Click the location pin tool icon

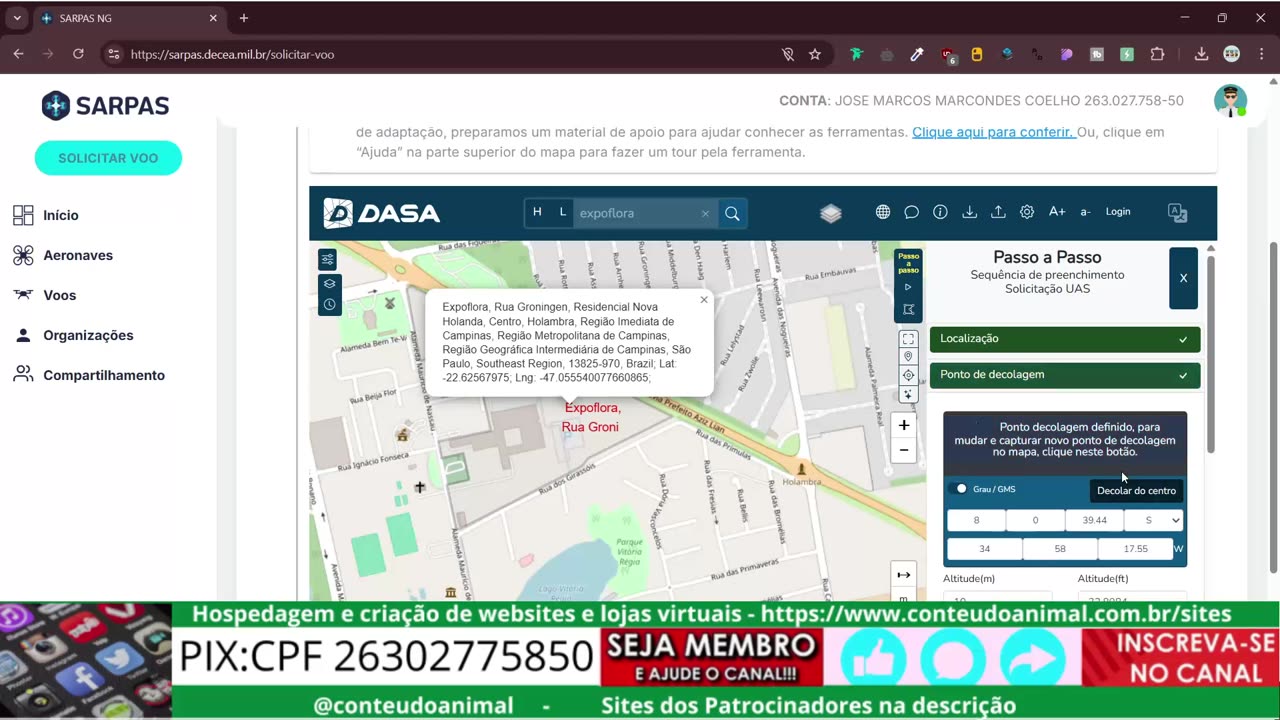(x=908, y=357)
